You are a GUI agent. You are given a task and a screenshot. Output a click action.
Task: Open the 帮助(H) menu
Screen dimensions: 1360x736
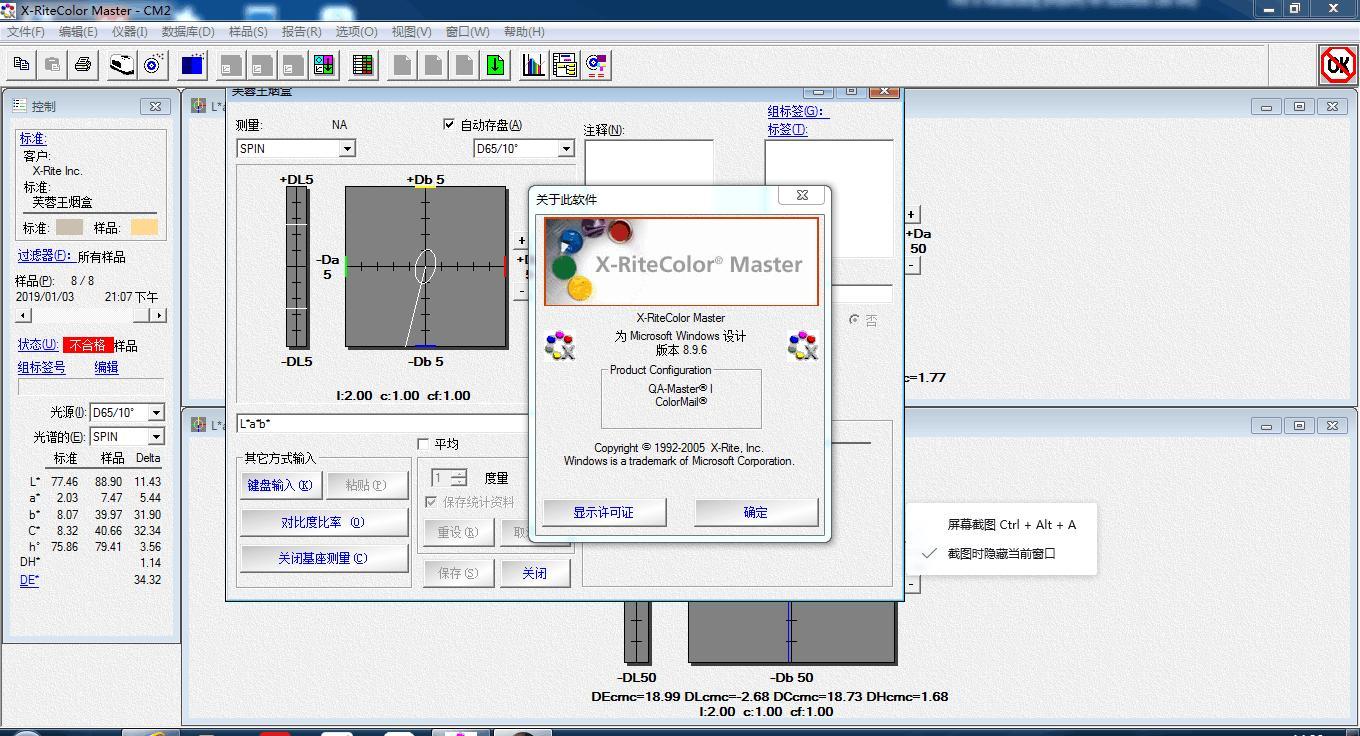524,32
